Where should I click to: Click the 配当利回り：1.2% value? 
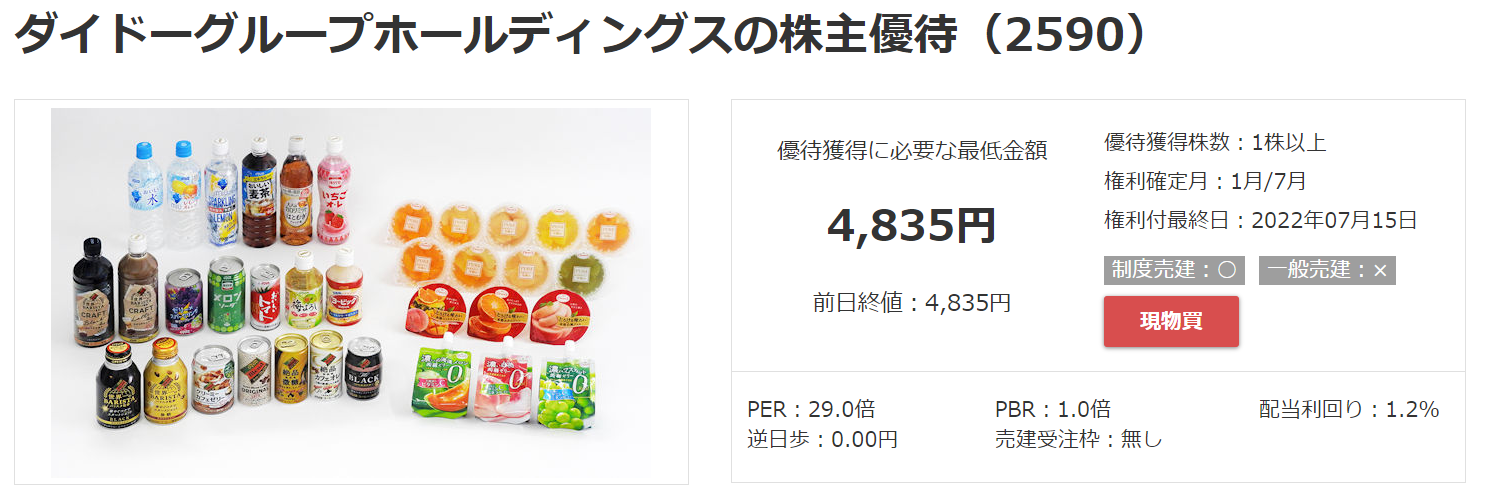click(1349, 409)
